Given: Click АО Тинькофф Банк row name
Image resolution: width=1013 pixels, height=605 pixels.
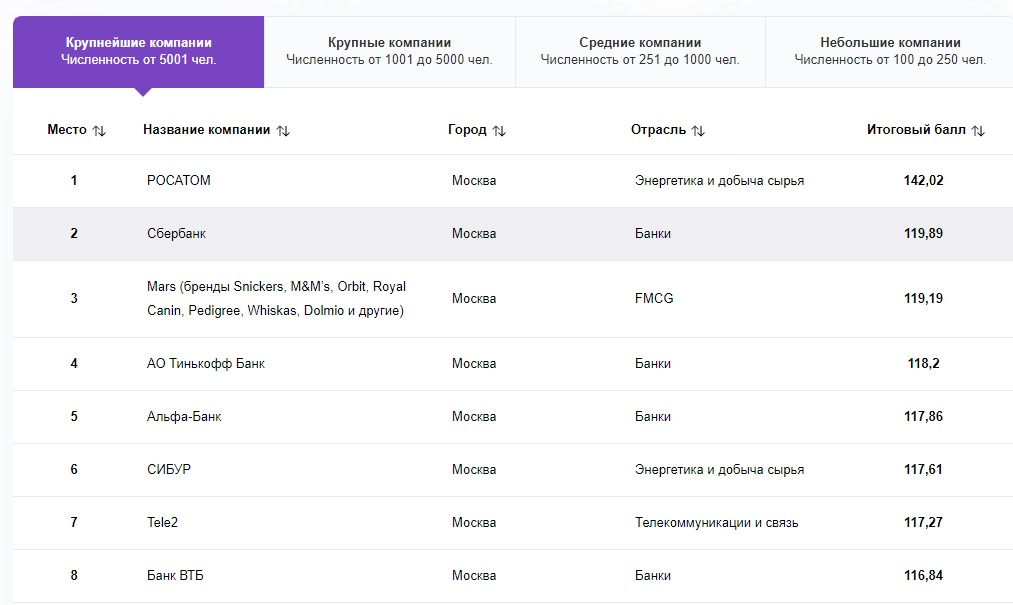Looking at the screenshot, I should (x=206, y=364).
